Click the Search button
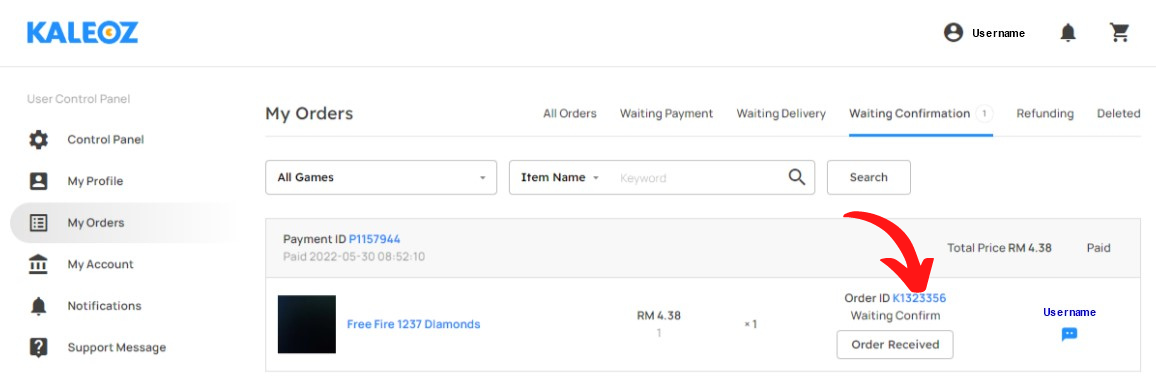Screen dimensions: 1156x382 (x=868, y=178)
